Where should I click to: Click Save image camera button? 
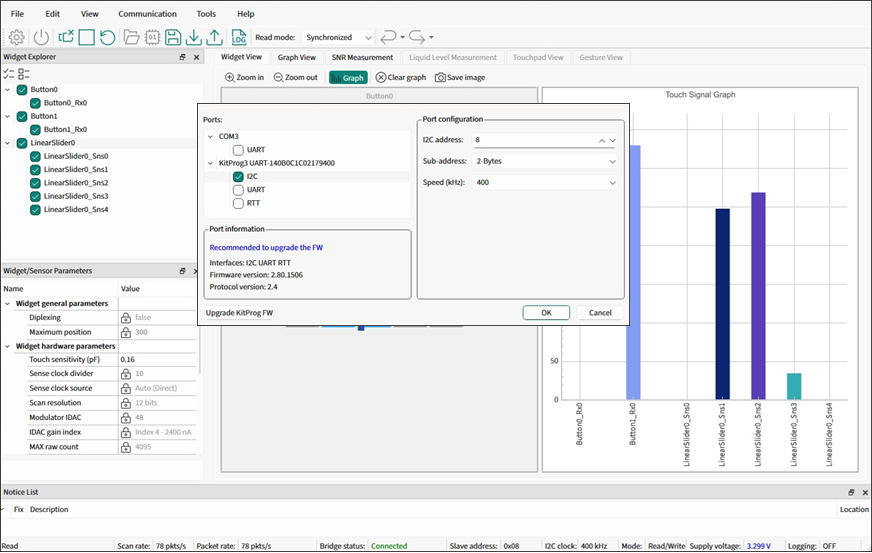(x=460, y=77)
